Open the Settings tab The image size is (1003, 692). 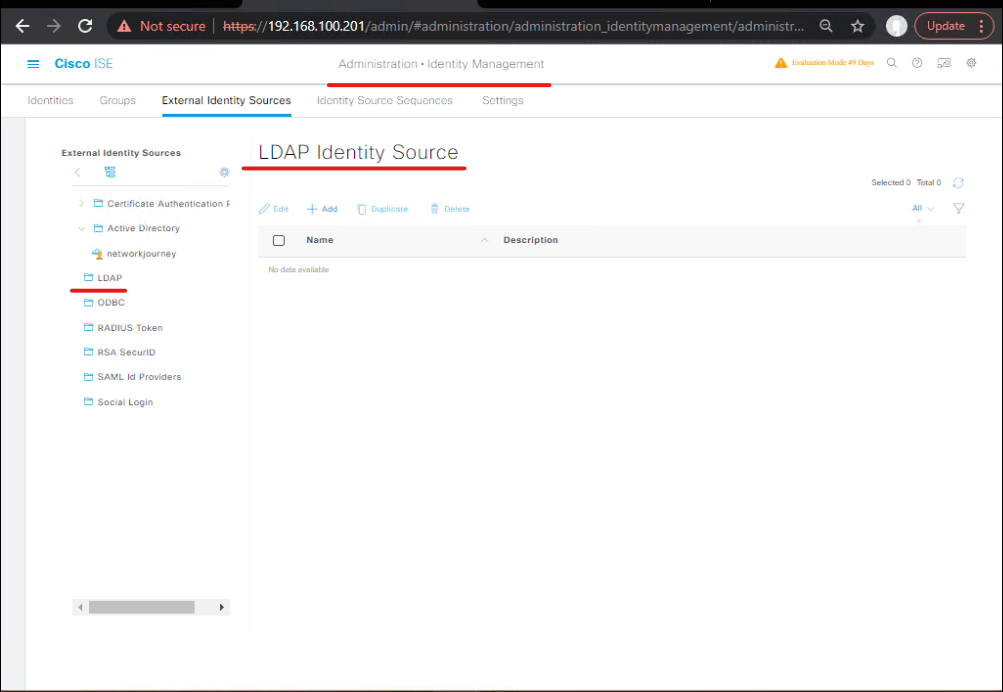click(x=503, y=100)
